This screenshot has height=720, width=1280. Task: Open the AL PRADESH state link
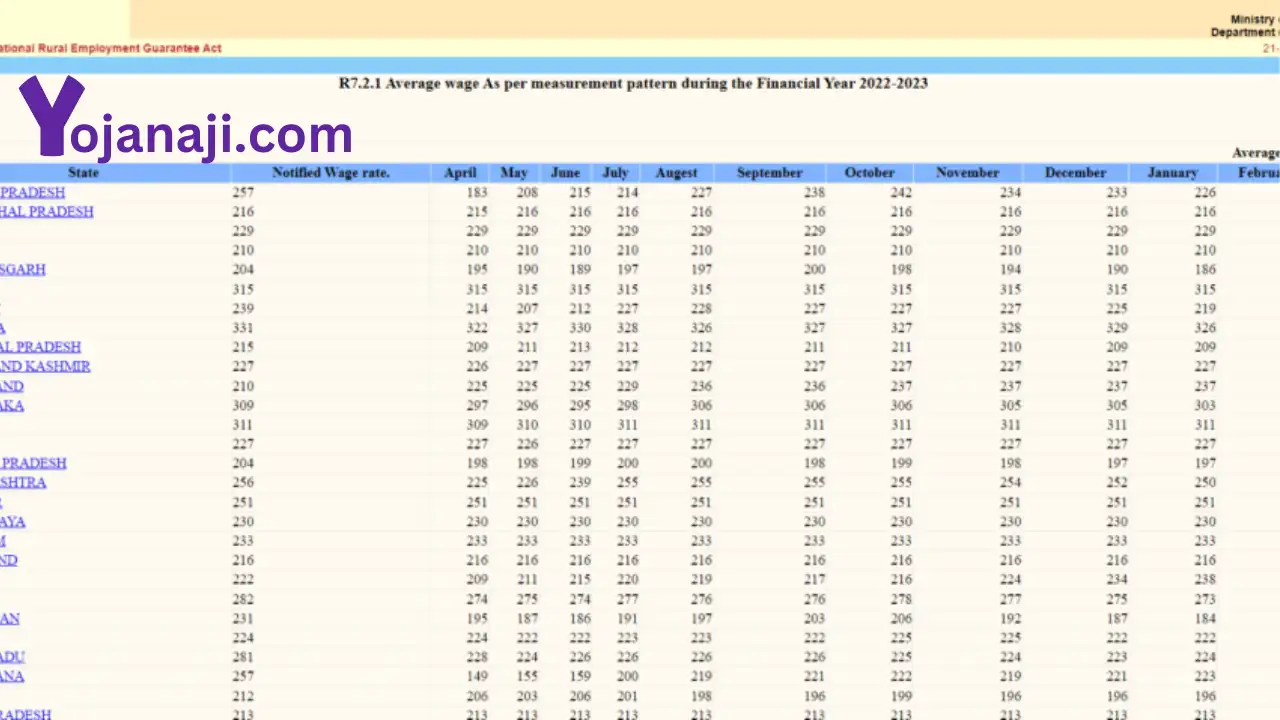[x=41, y=347]
